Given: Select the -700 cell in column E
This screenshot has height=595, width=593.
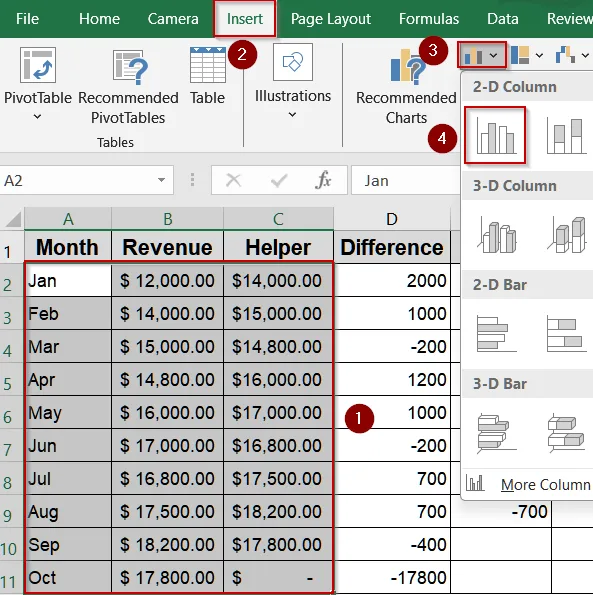Looking at the screenshot, I should coord(501,512).
